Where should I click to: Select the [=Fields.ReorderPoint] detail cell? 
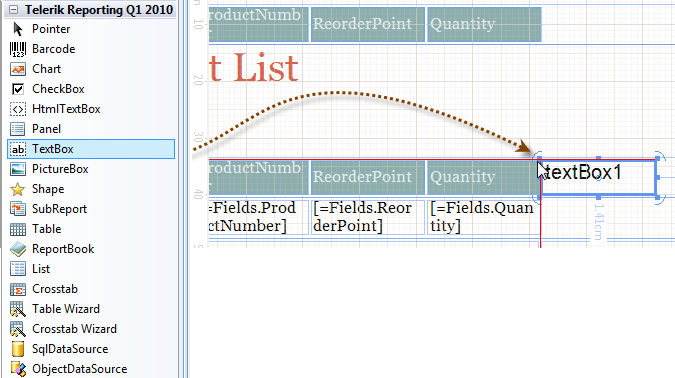(x=368, y=217)
